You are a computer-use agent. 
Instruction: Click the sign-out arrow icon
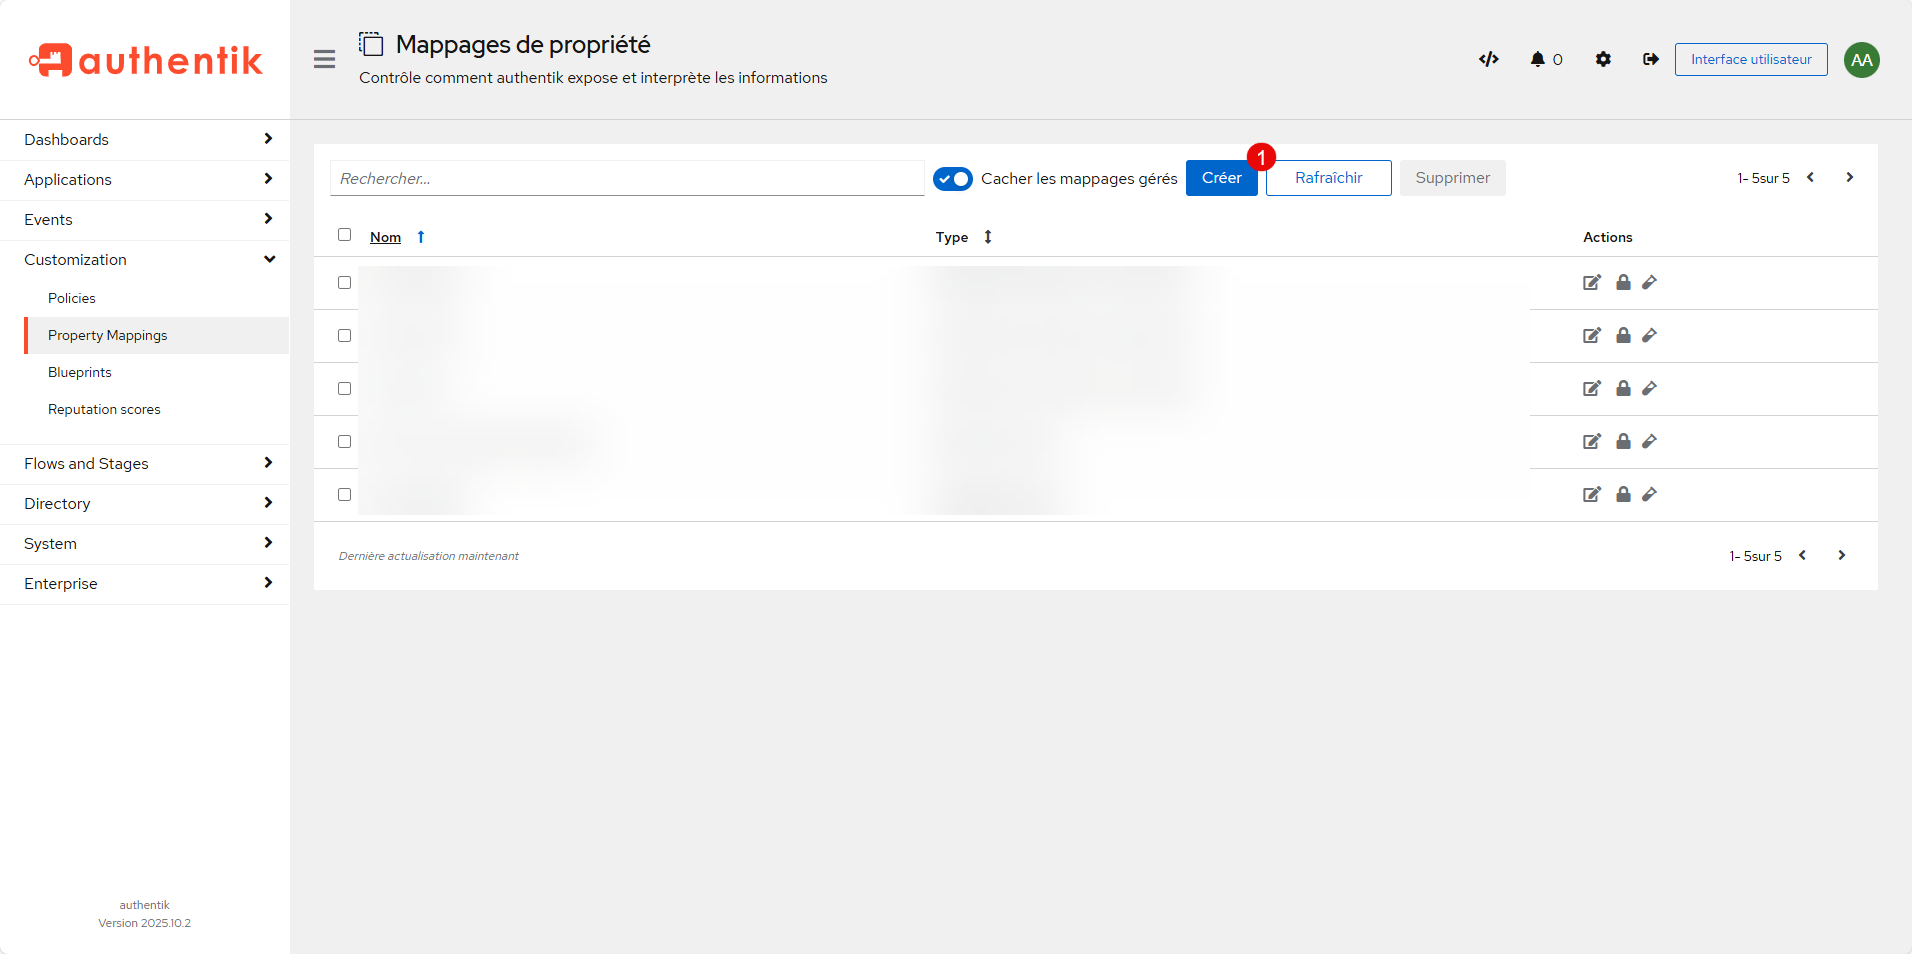1650,60
